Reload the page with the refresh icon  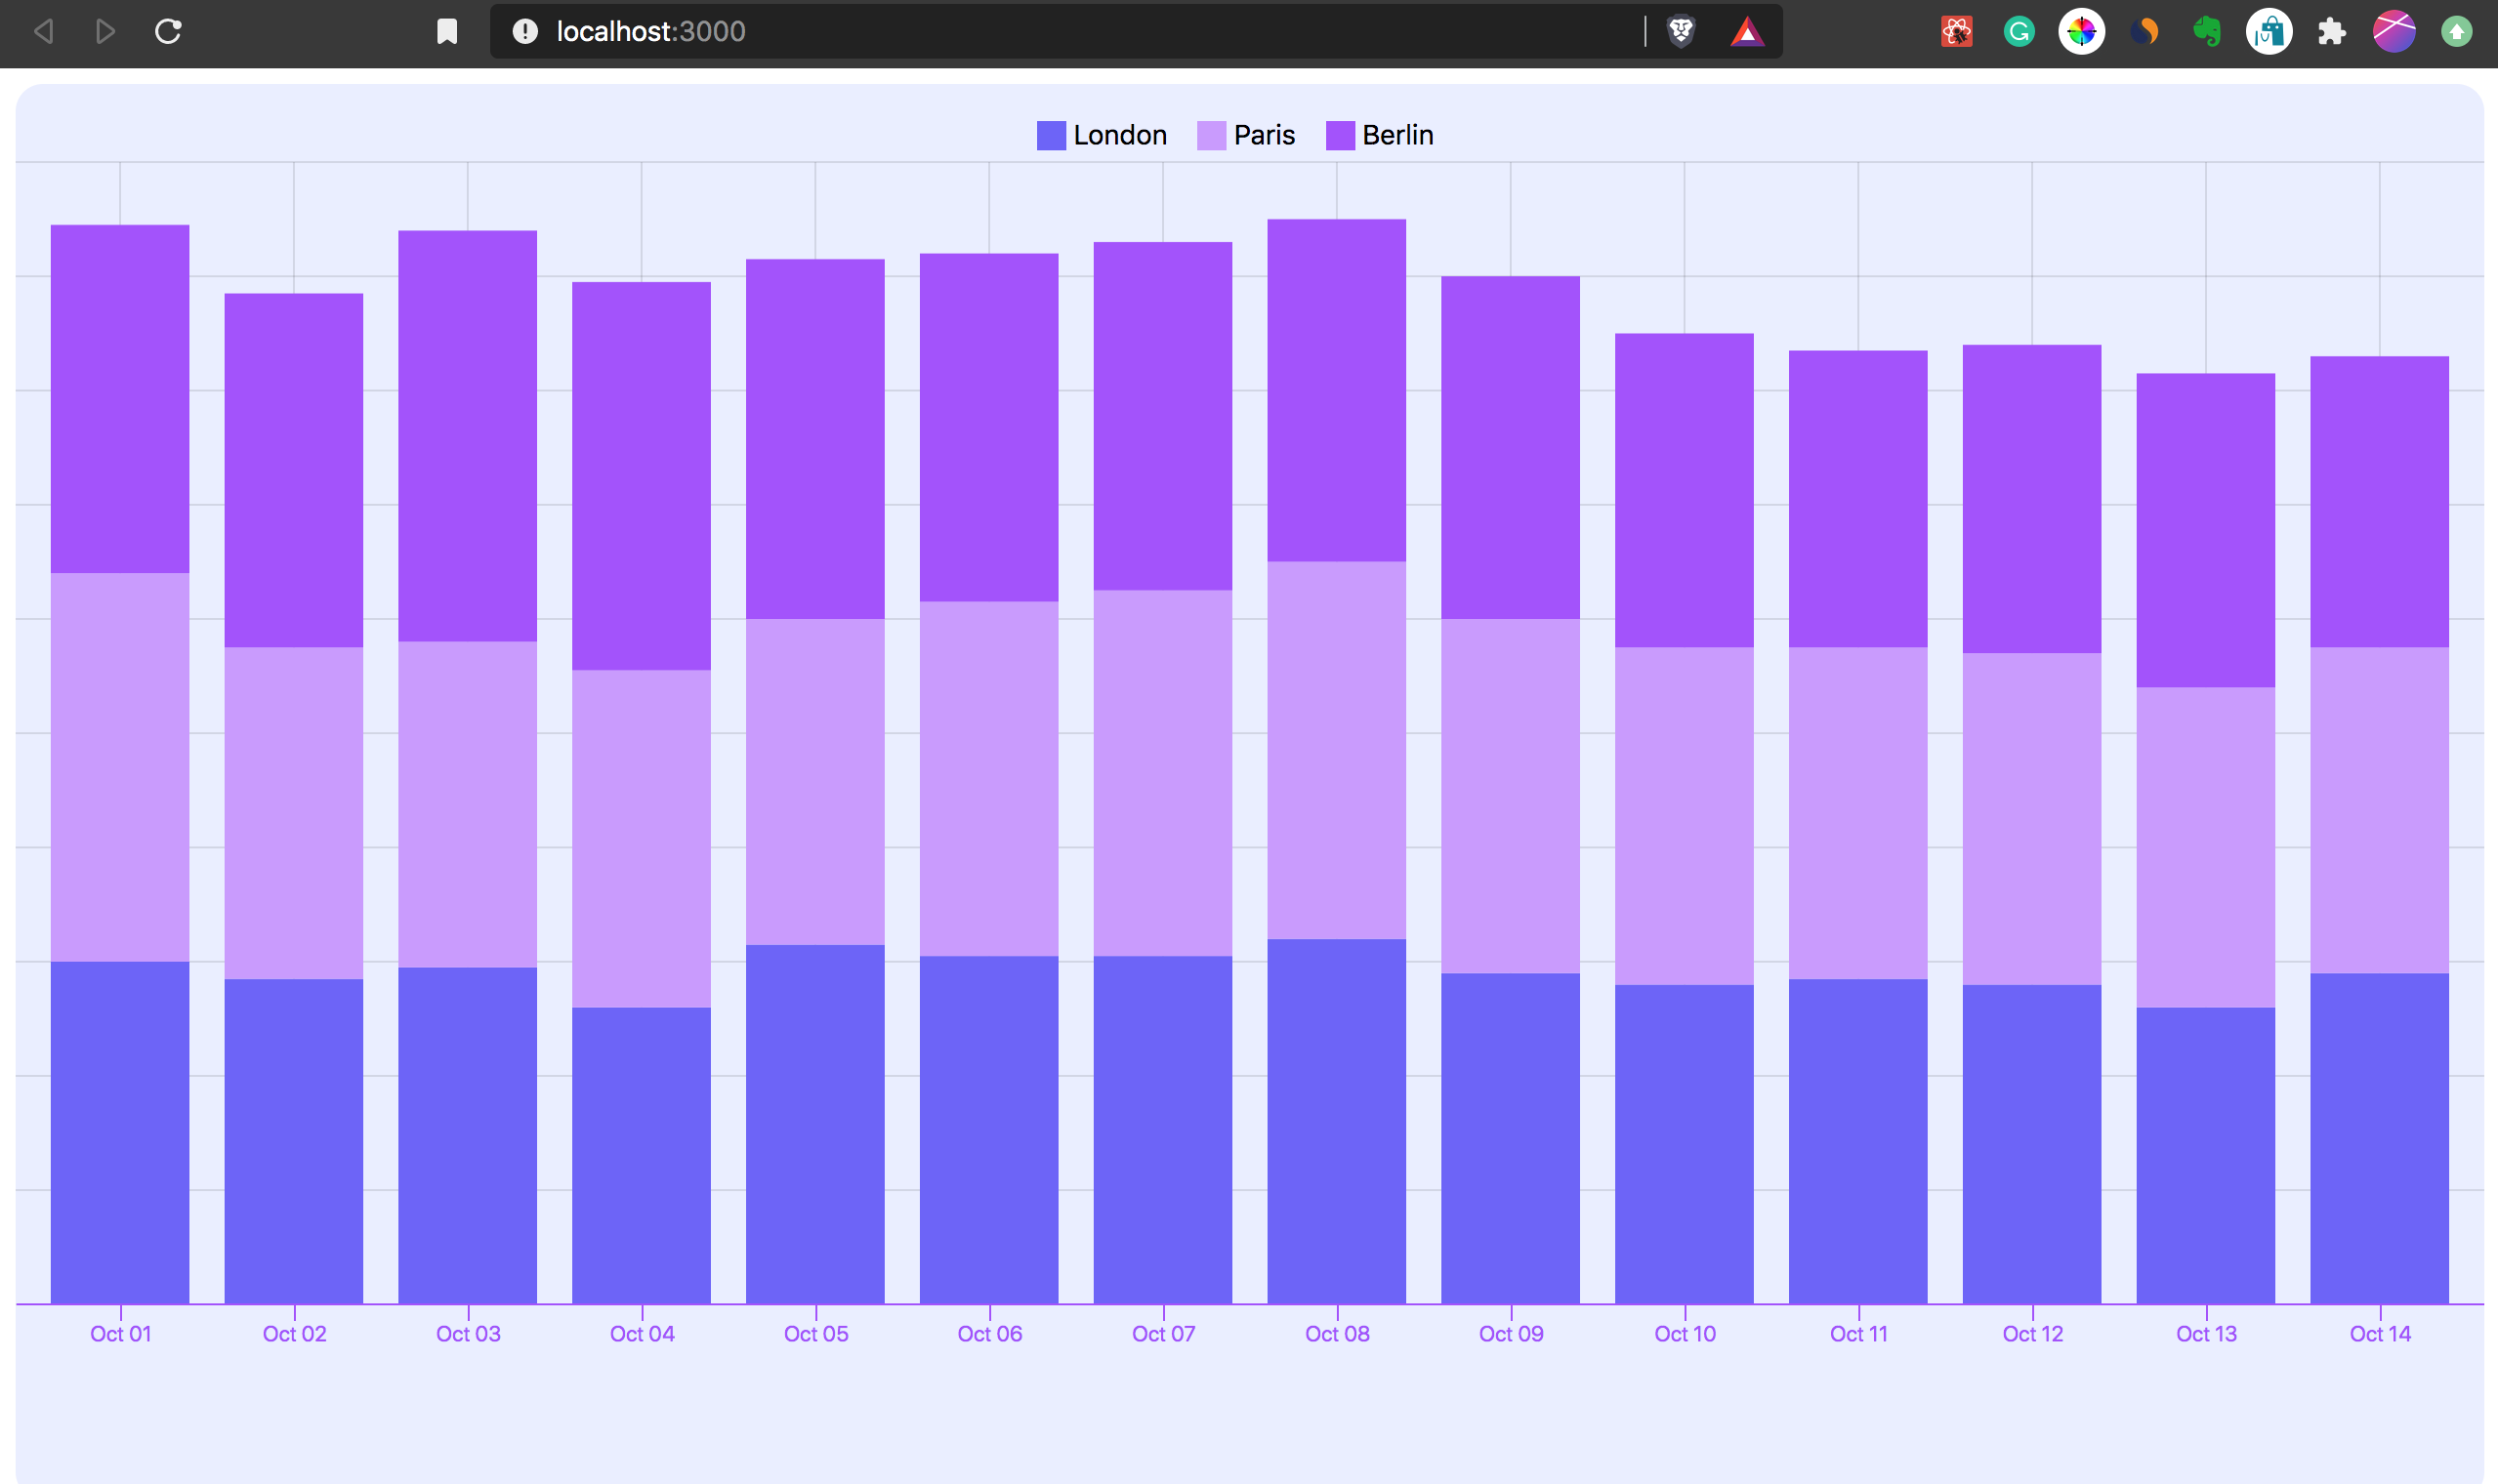pyautogui.click(x=168, y=31)
